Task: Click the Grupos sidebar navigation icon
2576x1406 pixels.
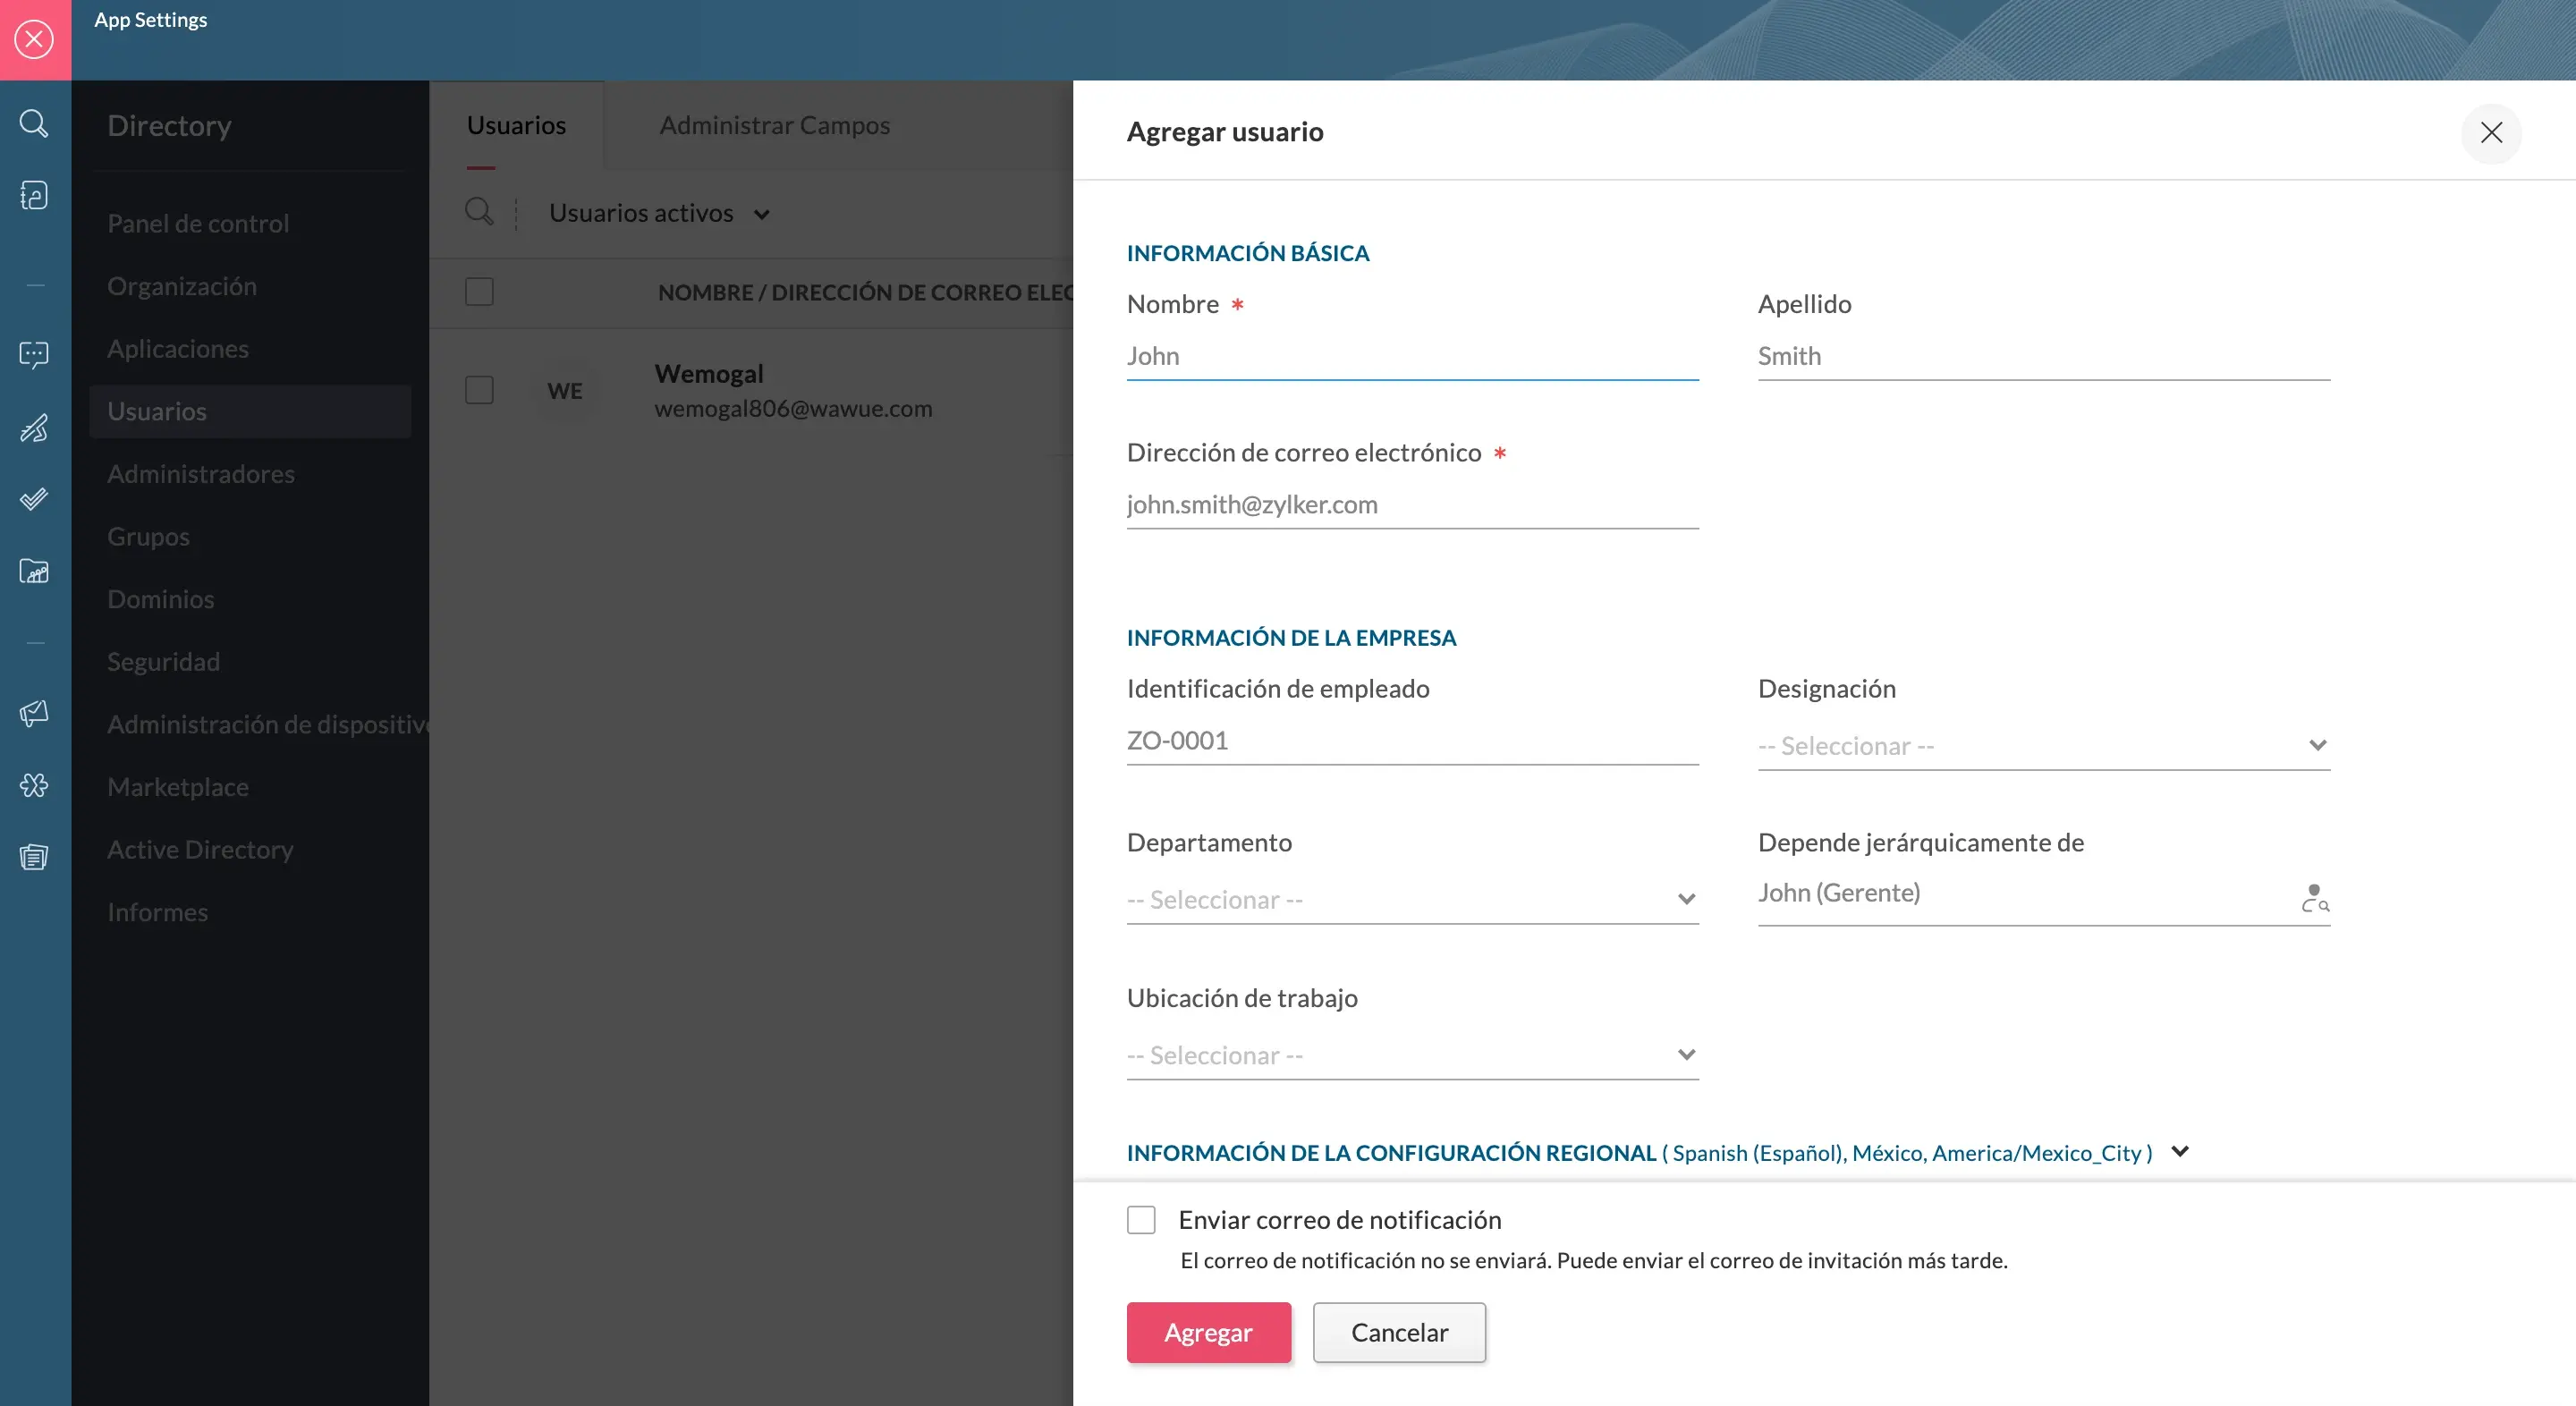Action: point(148,535)
